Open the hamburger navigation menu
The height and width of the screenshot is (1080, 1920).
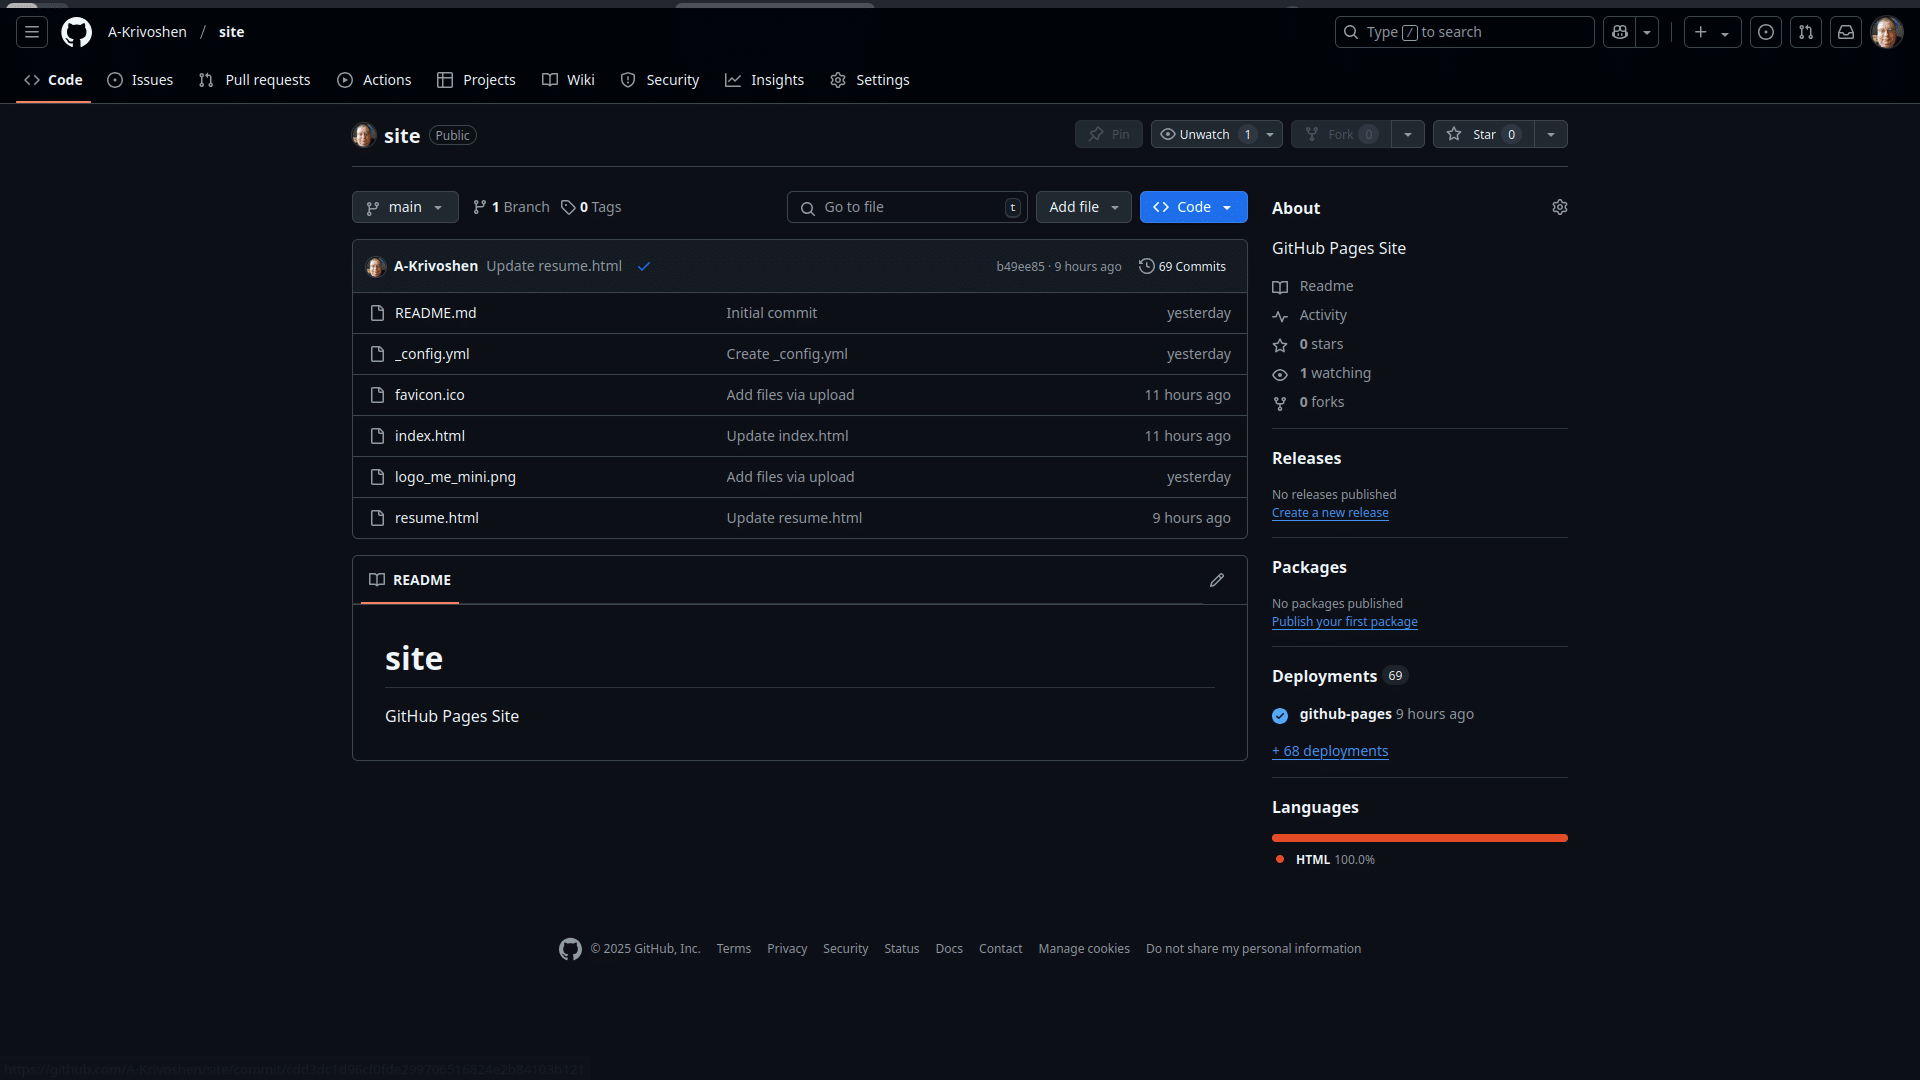pyautogui.click(x=32, y=32)
